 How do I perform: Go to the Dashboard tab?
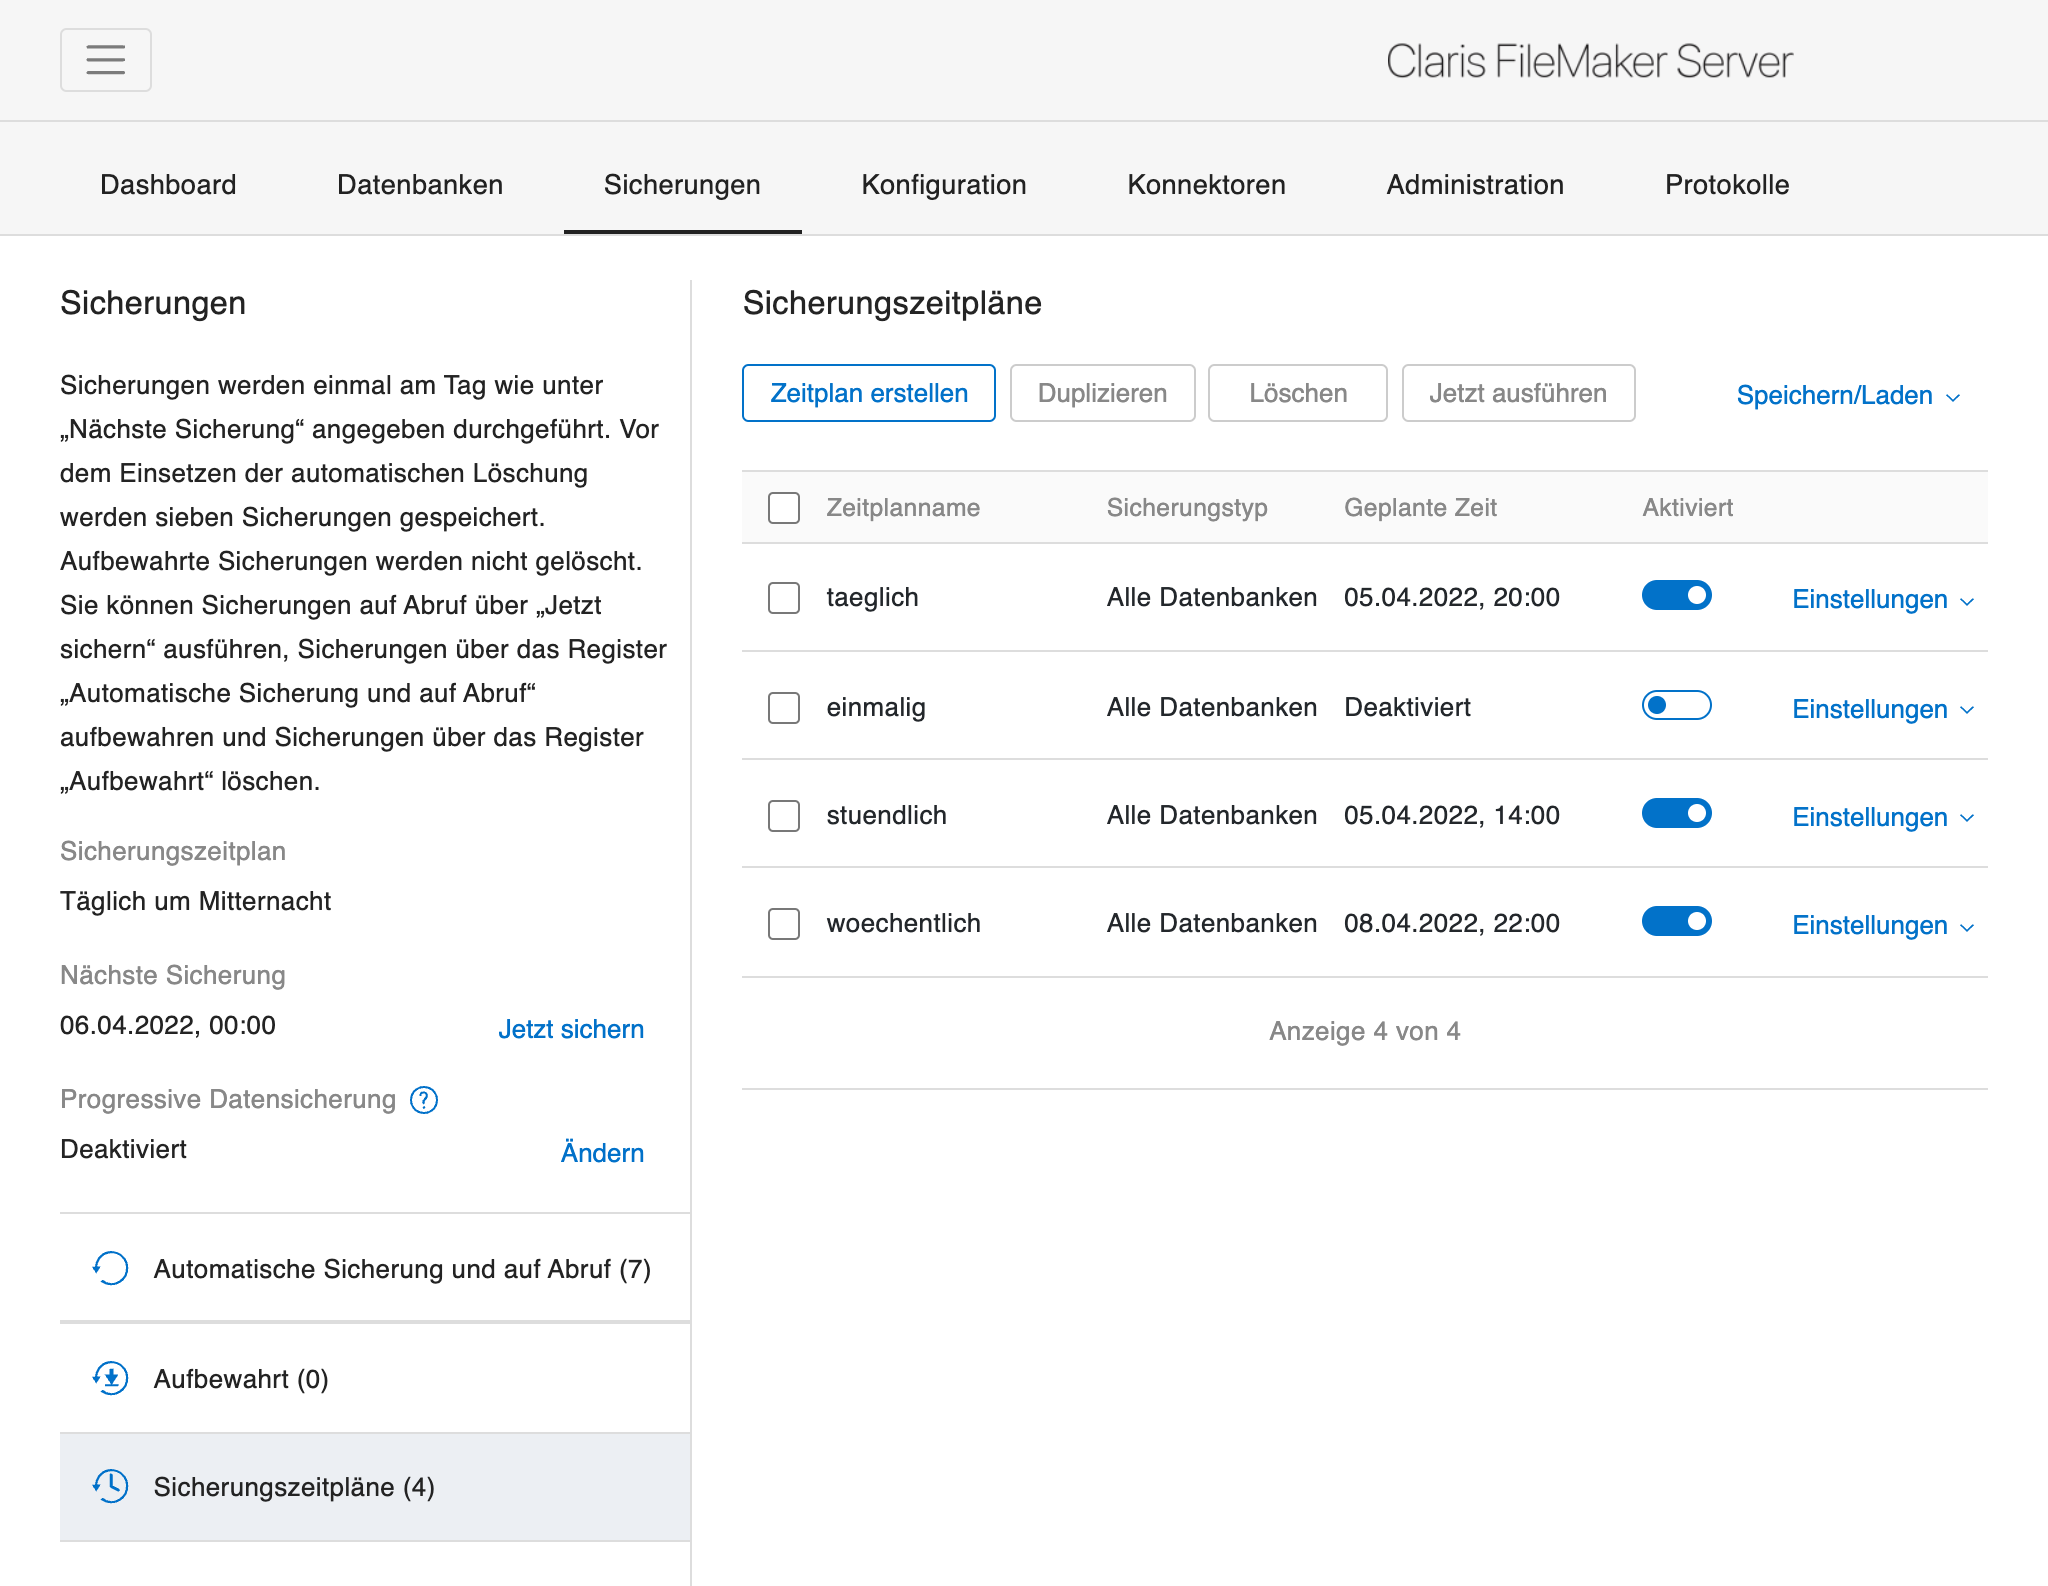point(168,185)
